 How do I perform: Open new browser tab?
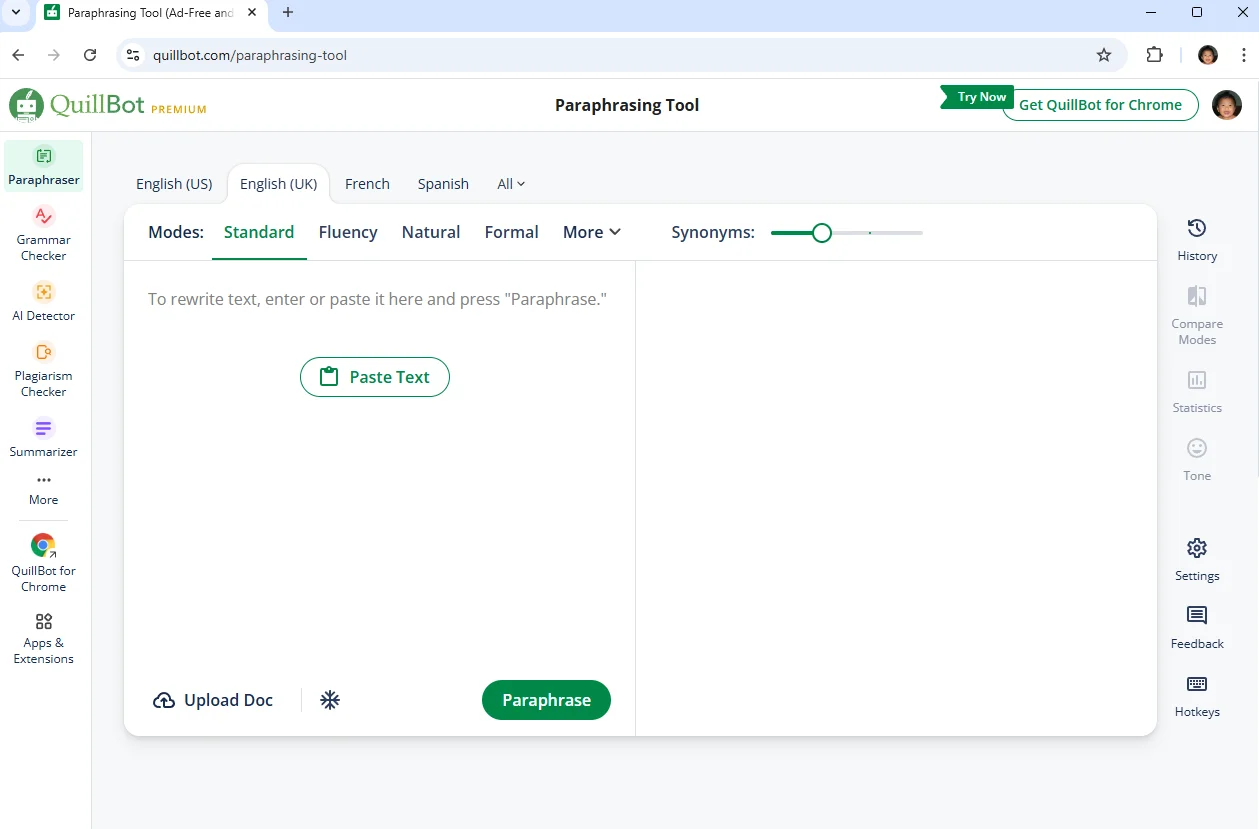288,13
